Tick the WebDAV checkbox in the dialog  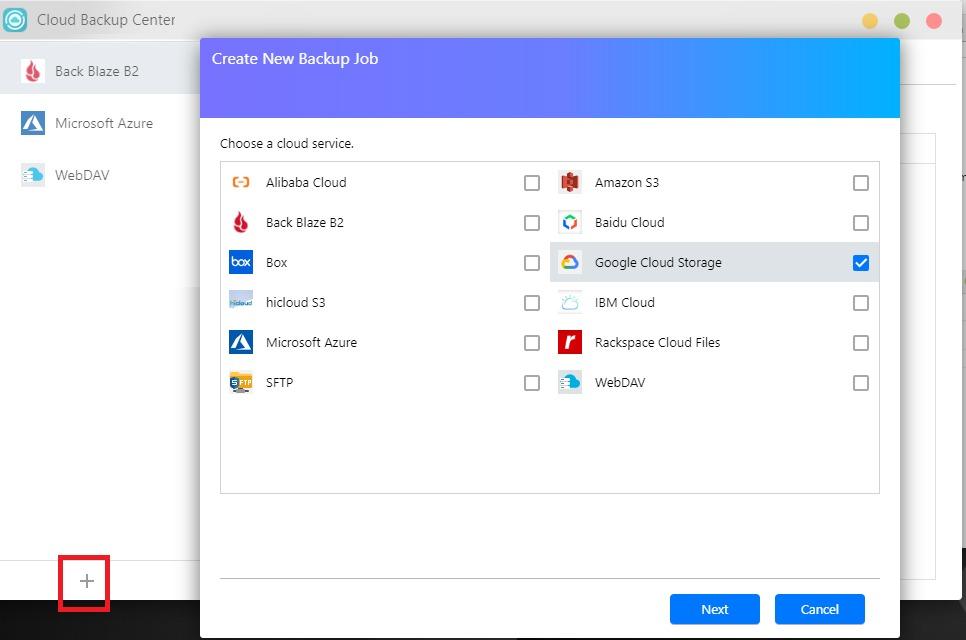(860, 383)
